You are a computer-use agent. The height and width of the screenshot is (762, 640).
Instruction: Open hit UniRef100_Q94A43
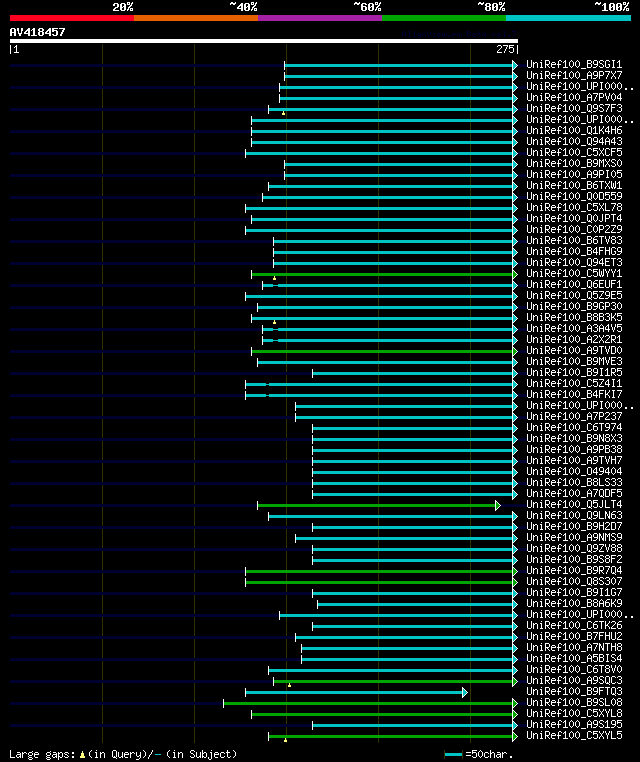pyautogui.click(x=574, y=141)
